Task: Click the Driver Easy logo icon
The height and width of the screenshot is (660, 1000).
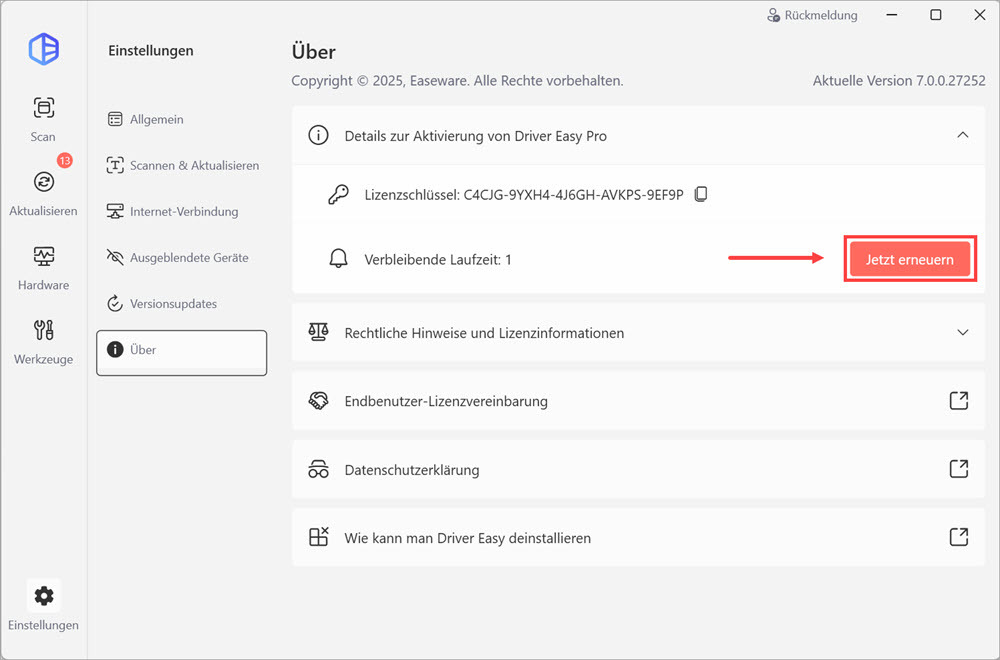Action: [44, 49]
